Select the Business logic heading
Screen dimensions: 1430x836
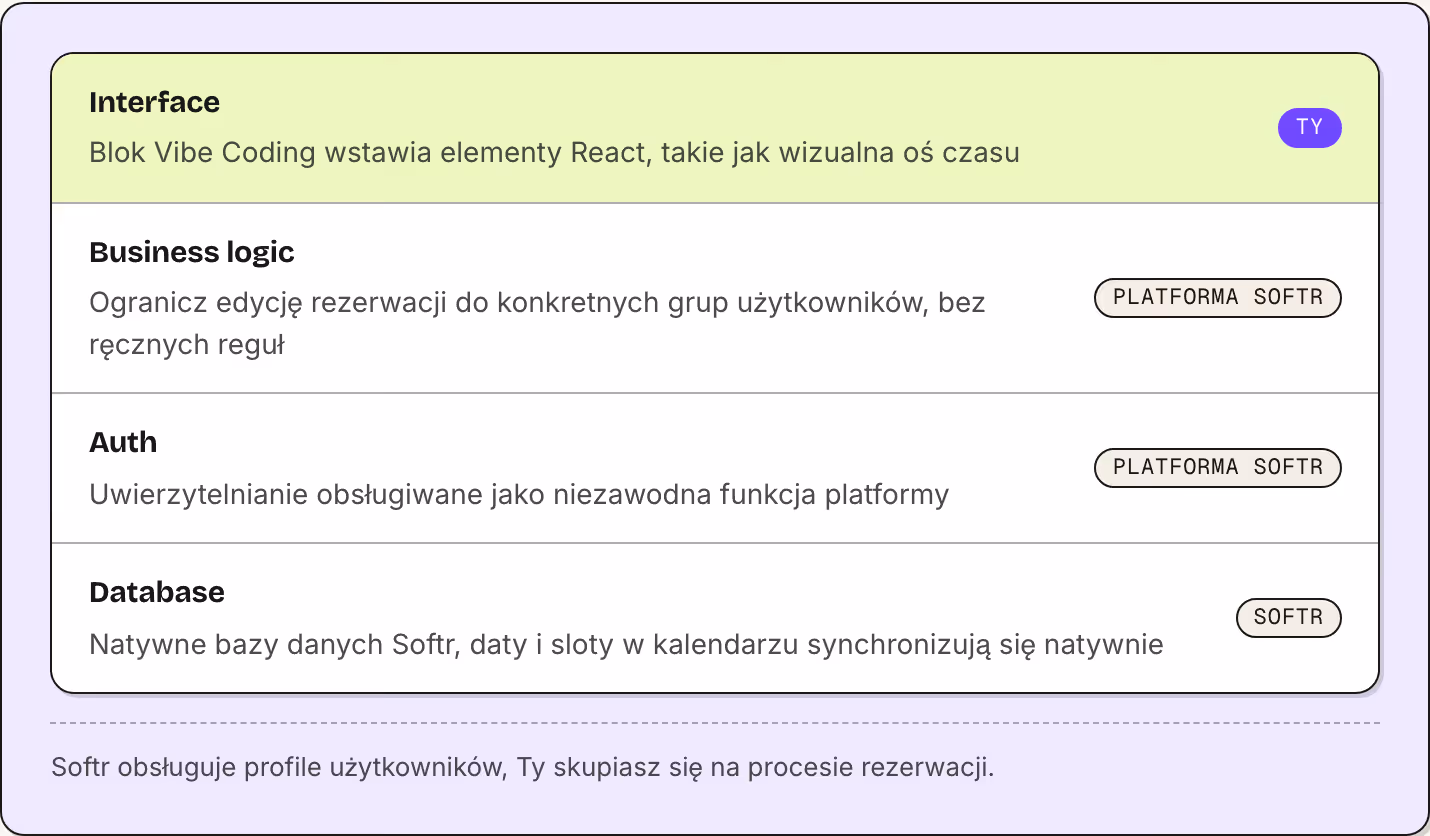click(x=192, y=252)
